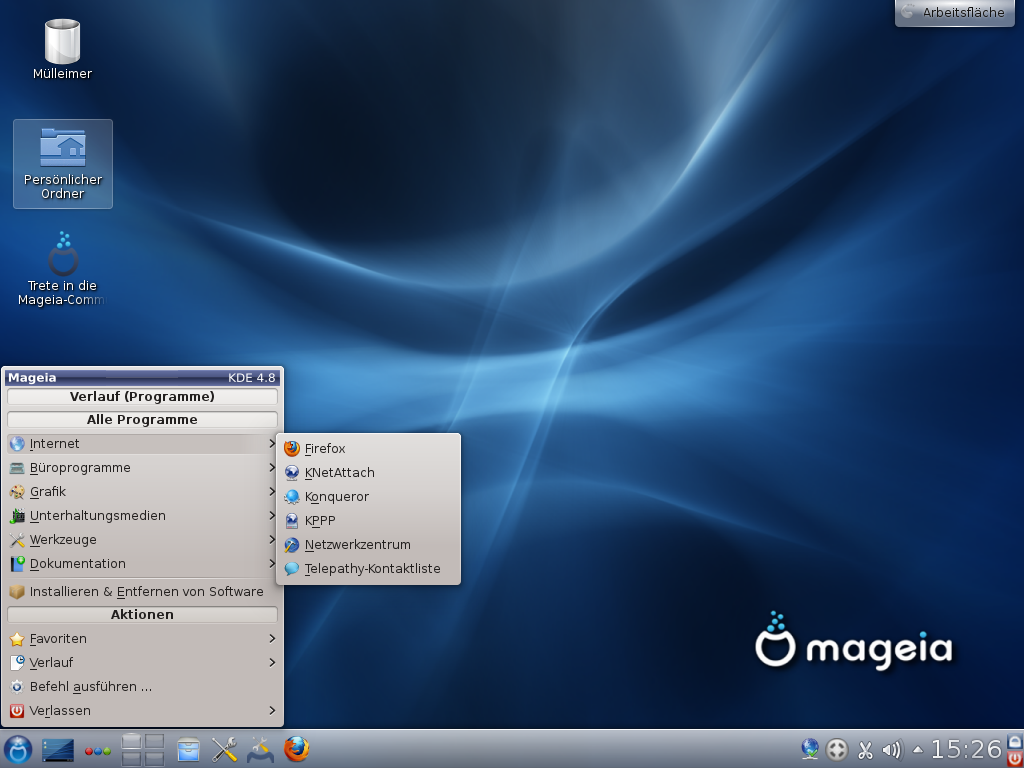Viewport: 1024px width, 768px height.
Task: Click the Unterhaltungsmedien film icon
Action: pyautogui.click(x=17, y=516)
